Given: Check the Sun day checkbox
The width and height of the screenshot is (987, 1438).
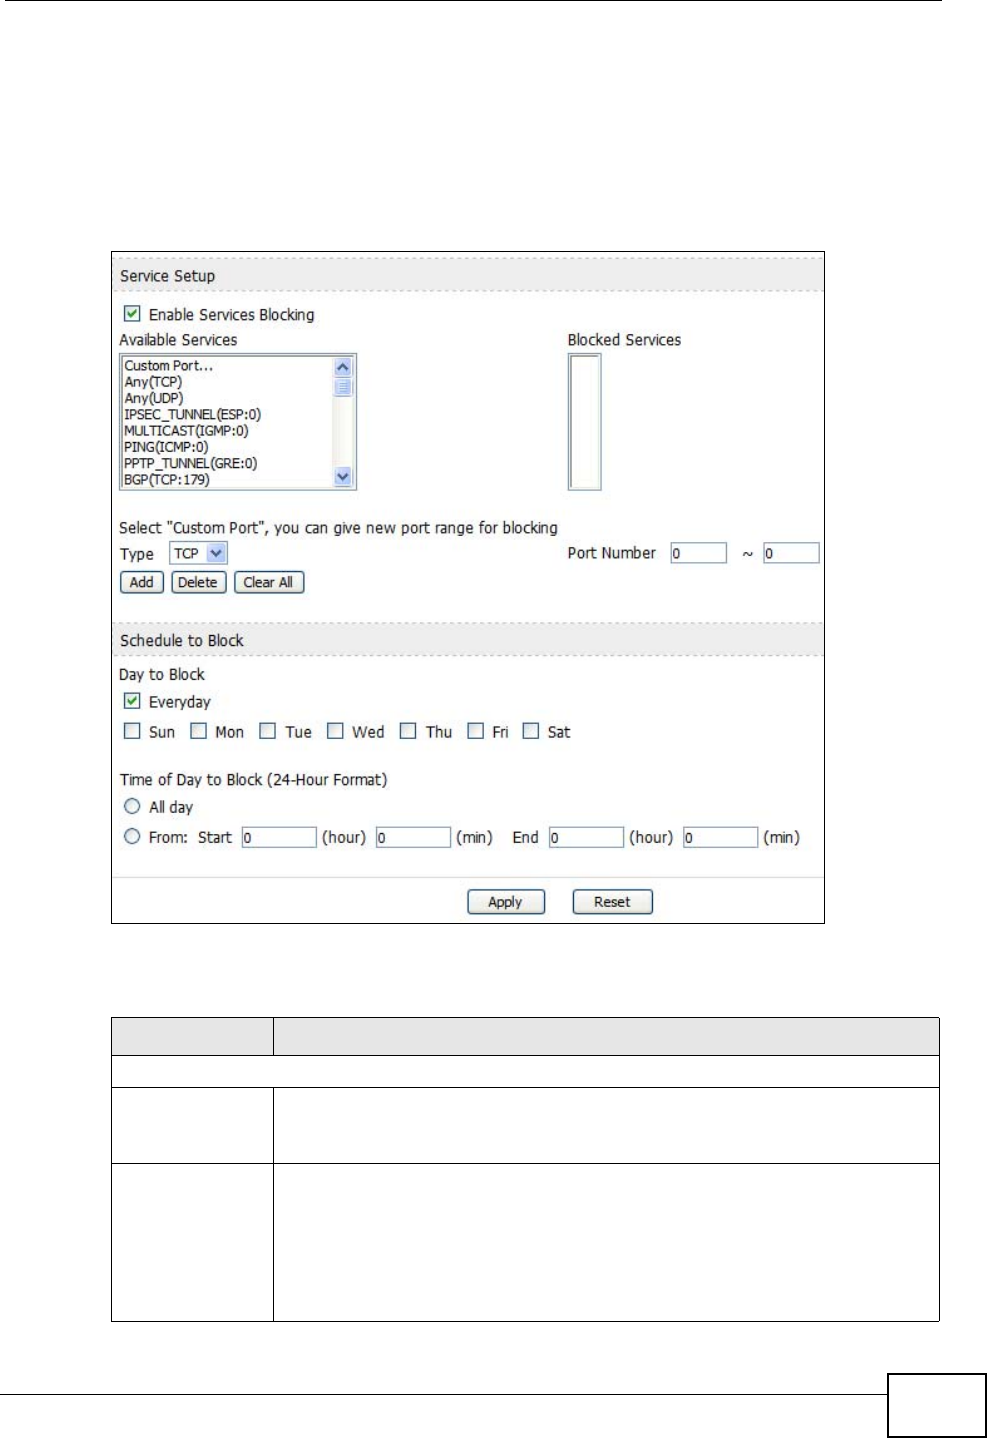Looking at the screenshot, I should [x=132, y=731].
